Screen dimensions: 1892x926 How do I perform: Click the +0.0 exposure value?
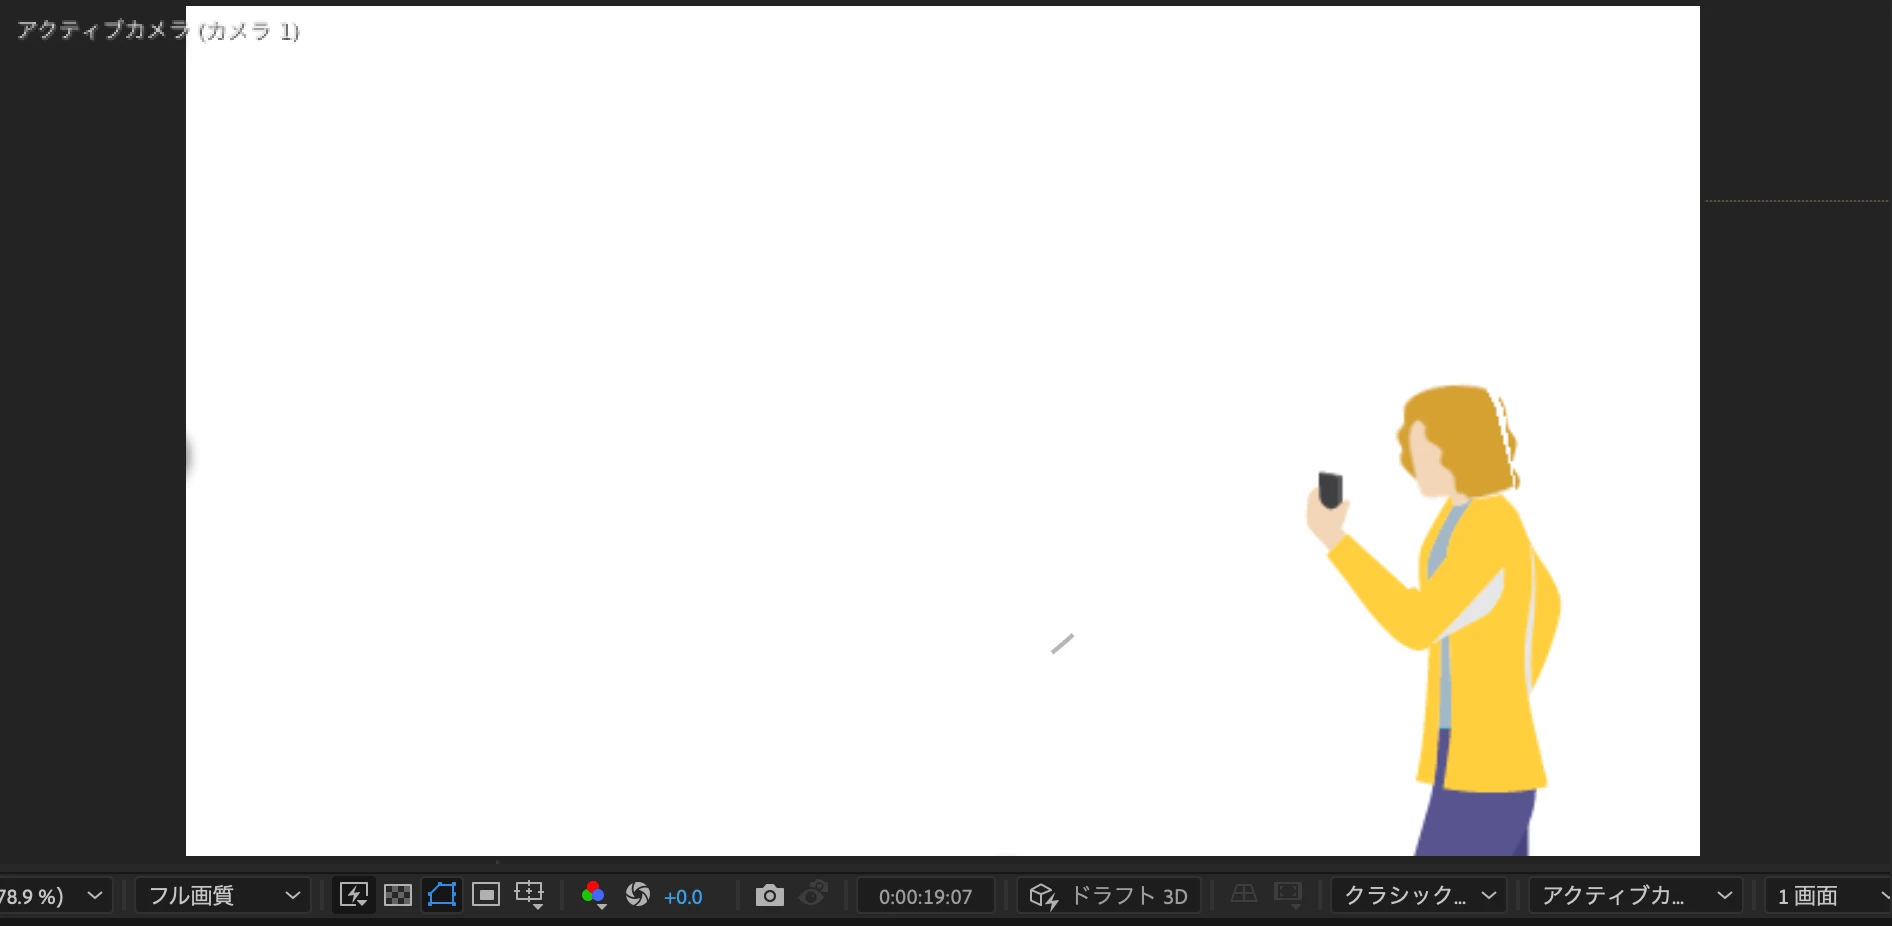click(683, 897)
